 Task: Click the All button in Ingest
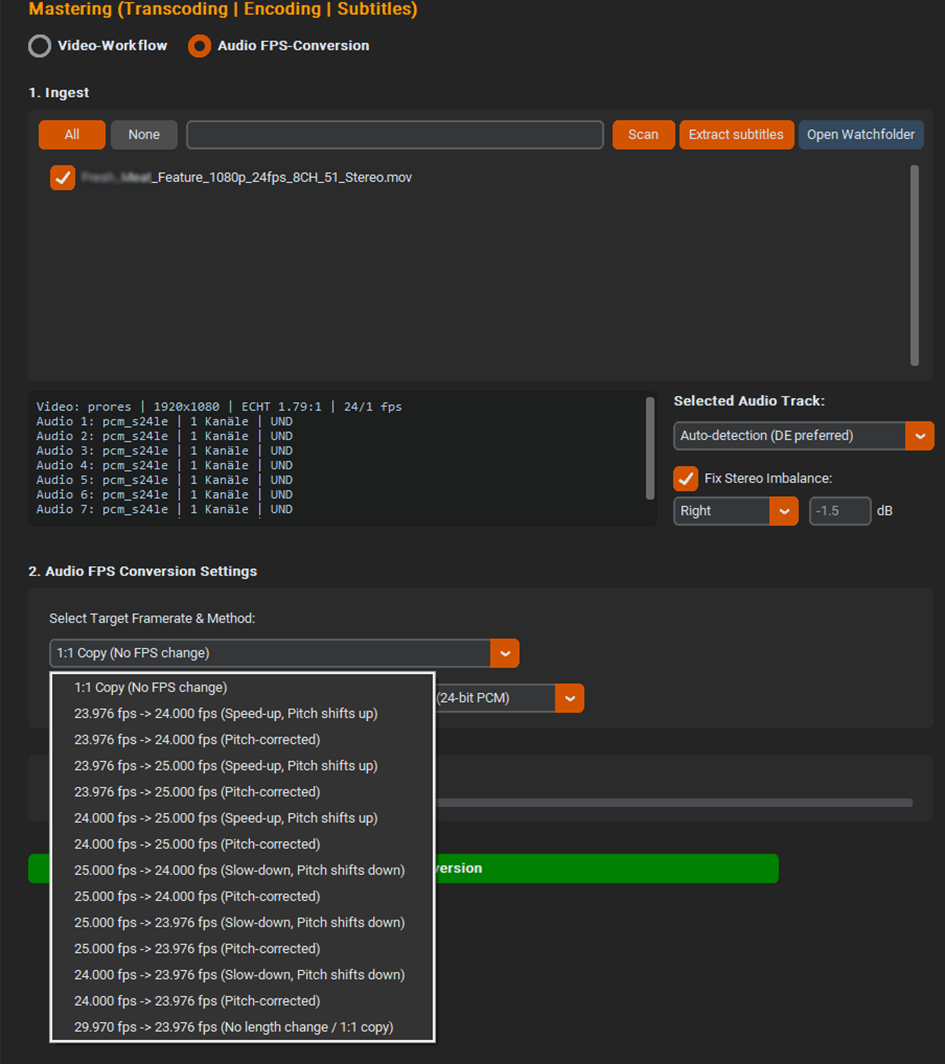[72, 134]
